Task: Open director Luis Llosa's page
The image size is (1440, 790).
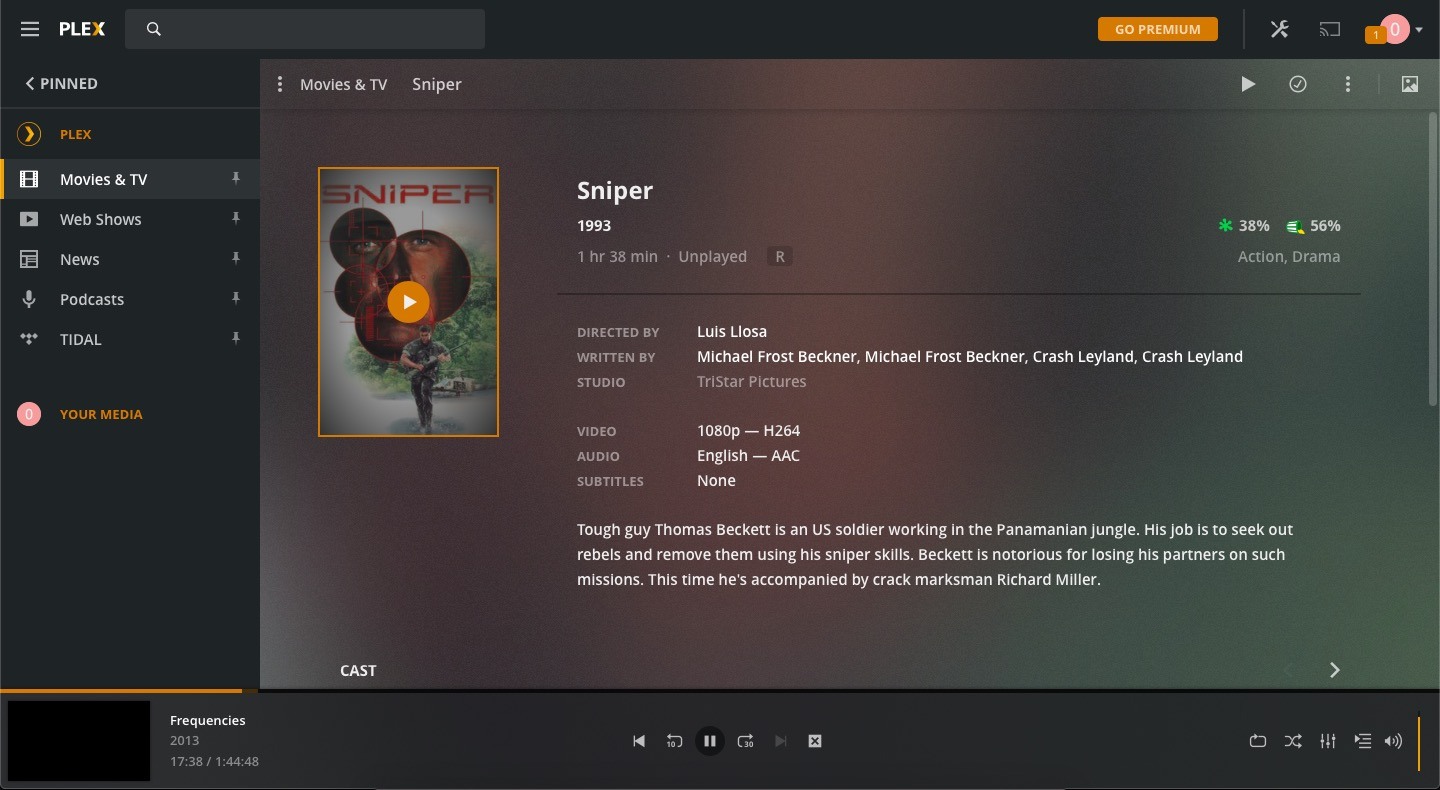Action: pos(732,331)
